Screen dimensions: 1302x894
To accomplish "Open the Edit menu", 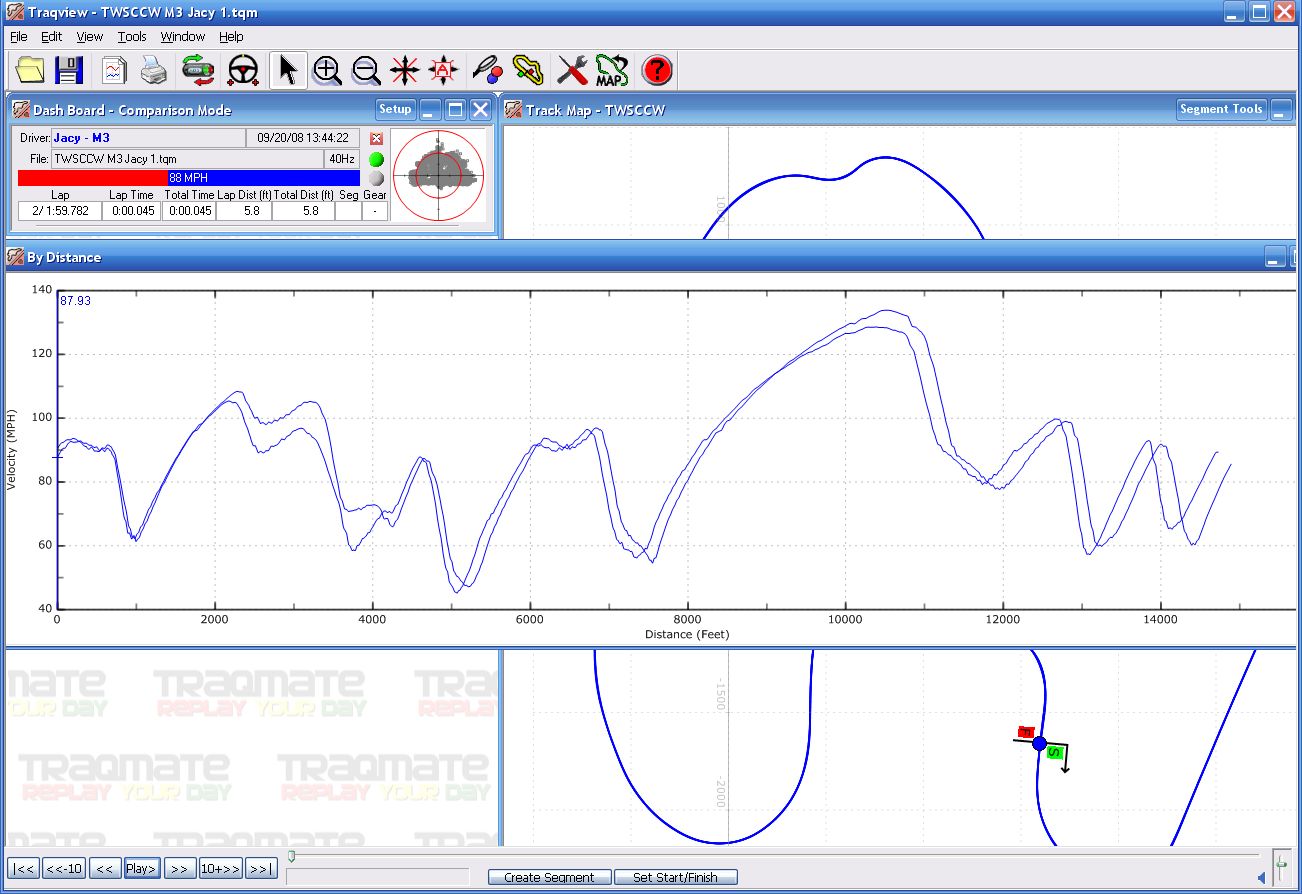I will (x=51, y=36).
